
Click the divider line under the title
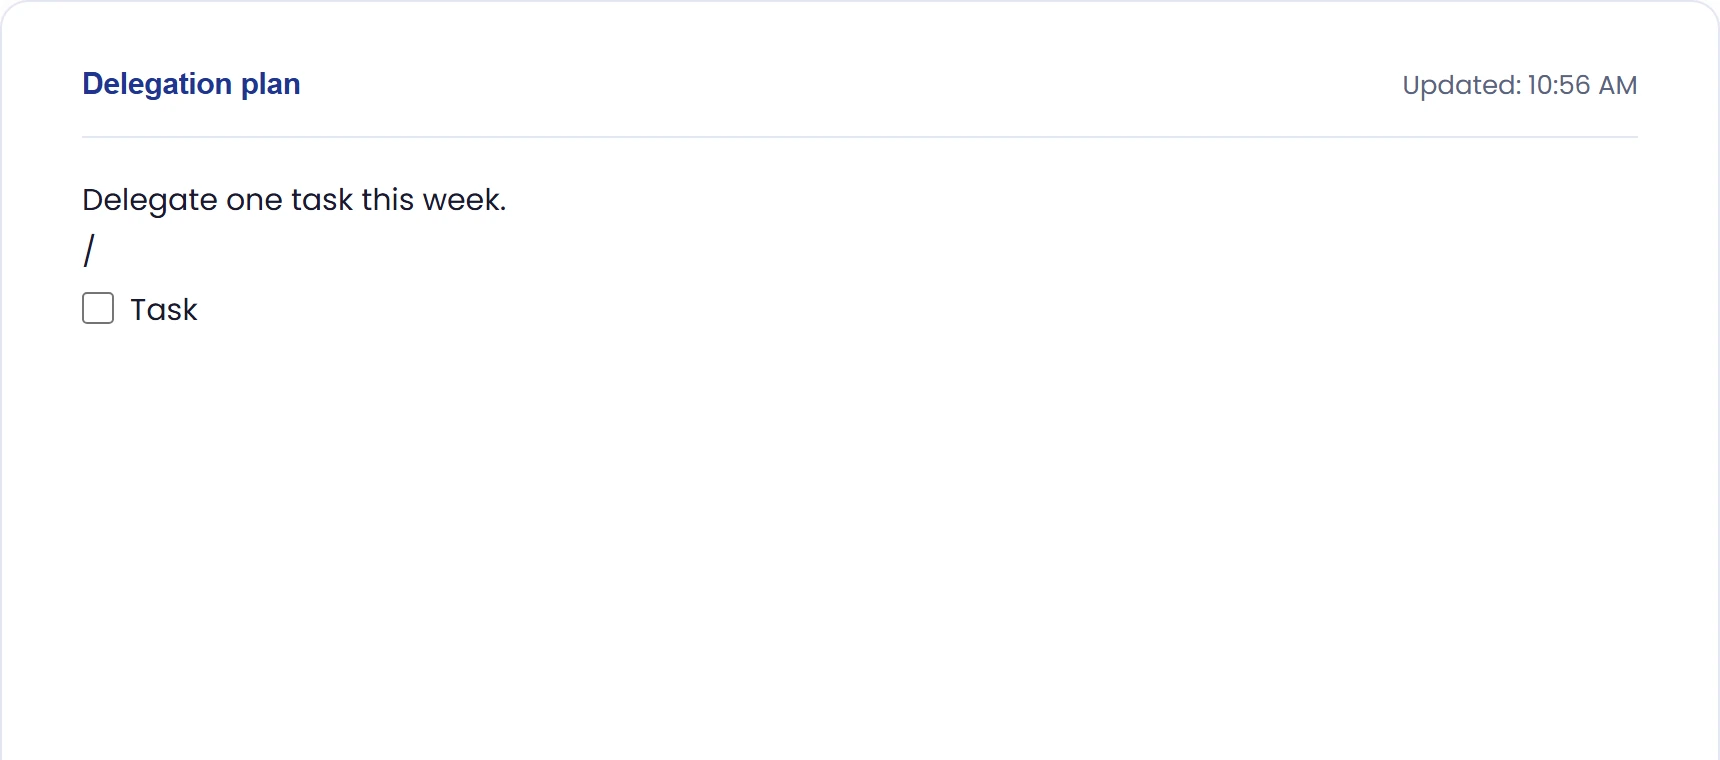[x=860, y=137]
